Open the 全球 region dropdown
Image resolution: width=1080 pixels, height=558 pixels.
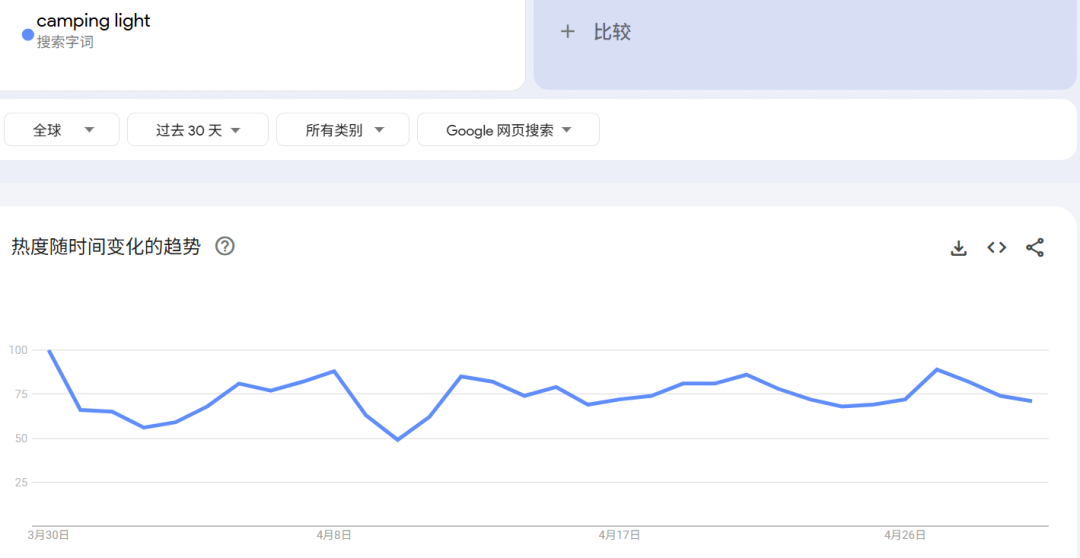[62, 130]
